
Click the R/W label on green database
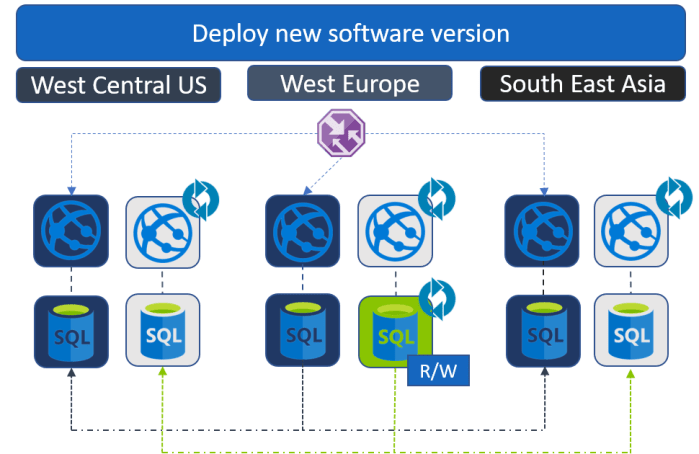pyautogui.click(x=437, y=372)
